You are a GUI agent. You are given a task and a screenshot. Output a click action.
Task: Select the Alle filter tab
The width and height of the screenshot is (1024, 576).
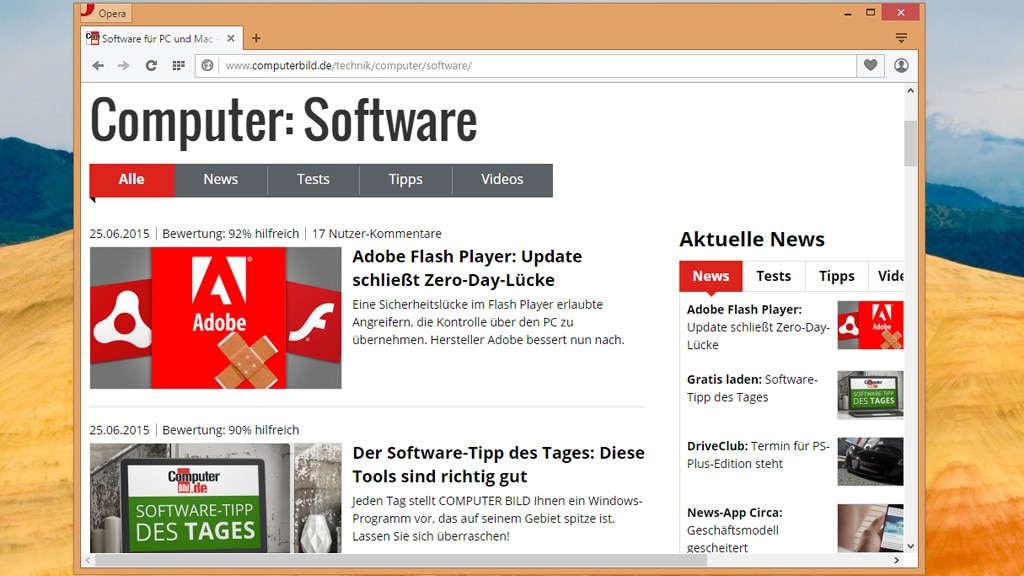[x=131, y=180]
